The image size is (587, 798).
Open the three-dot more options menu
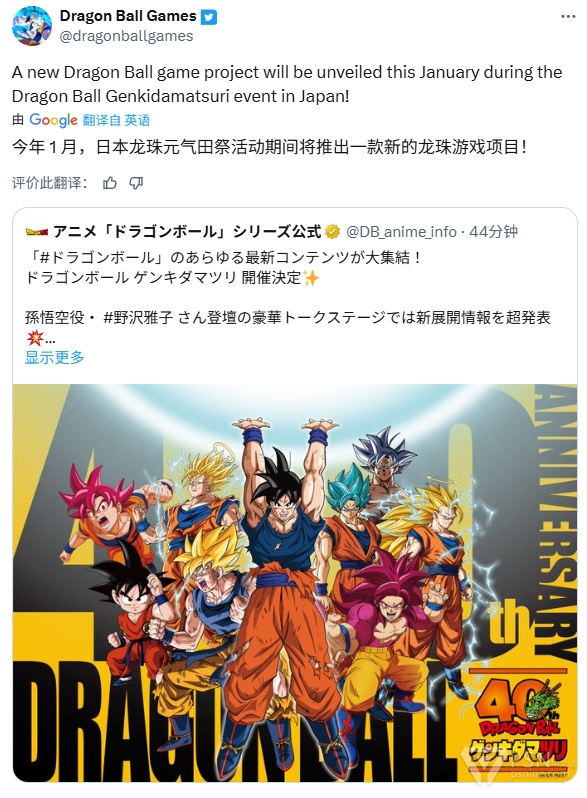568,17
